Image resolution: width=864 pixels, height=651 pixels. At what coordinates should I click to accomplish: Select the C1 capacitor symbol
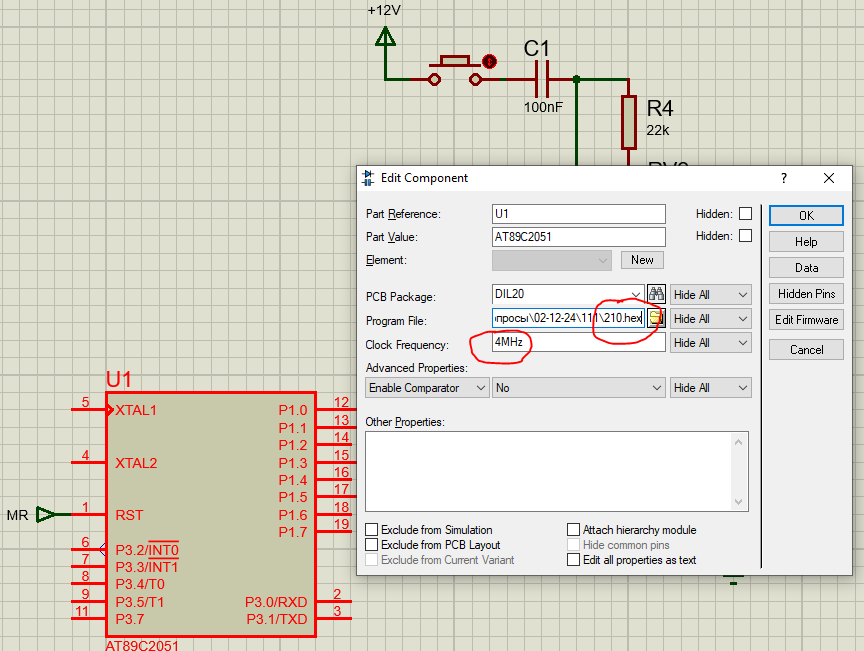click(542, 79)
